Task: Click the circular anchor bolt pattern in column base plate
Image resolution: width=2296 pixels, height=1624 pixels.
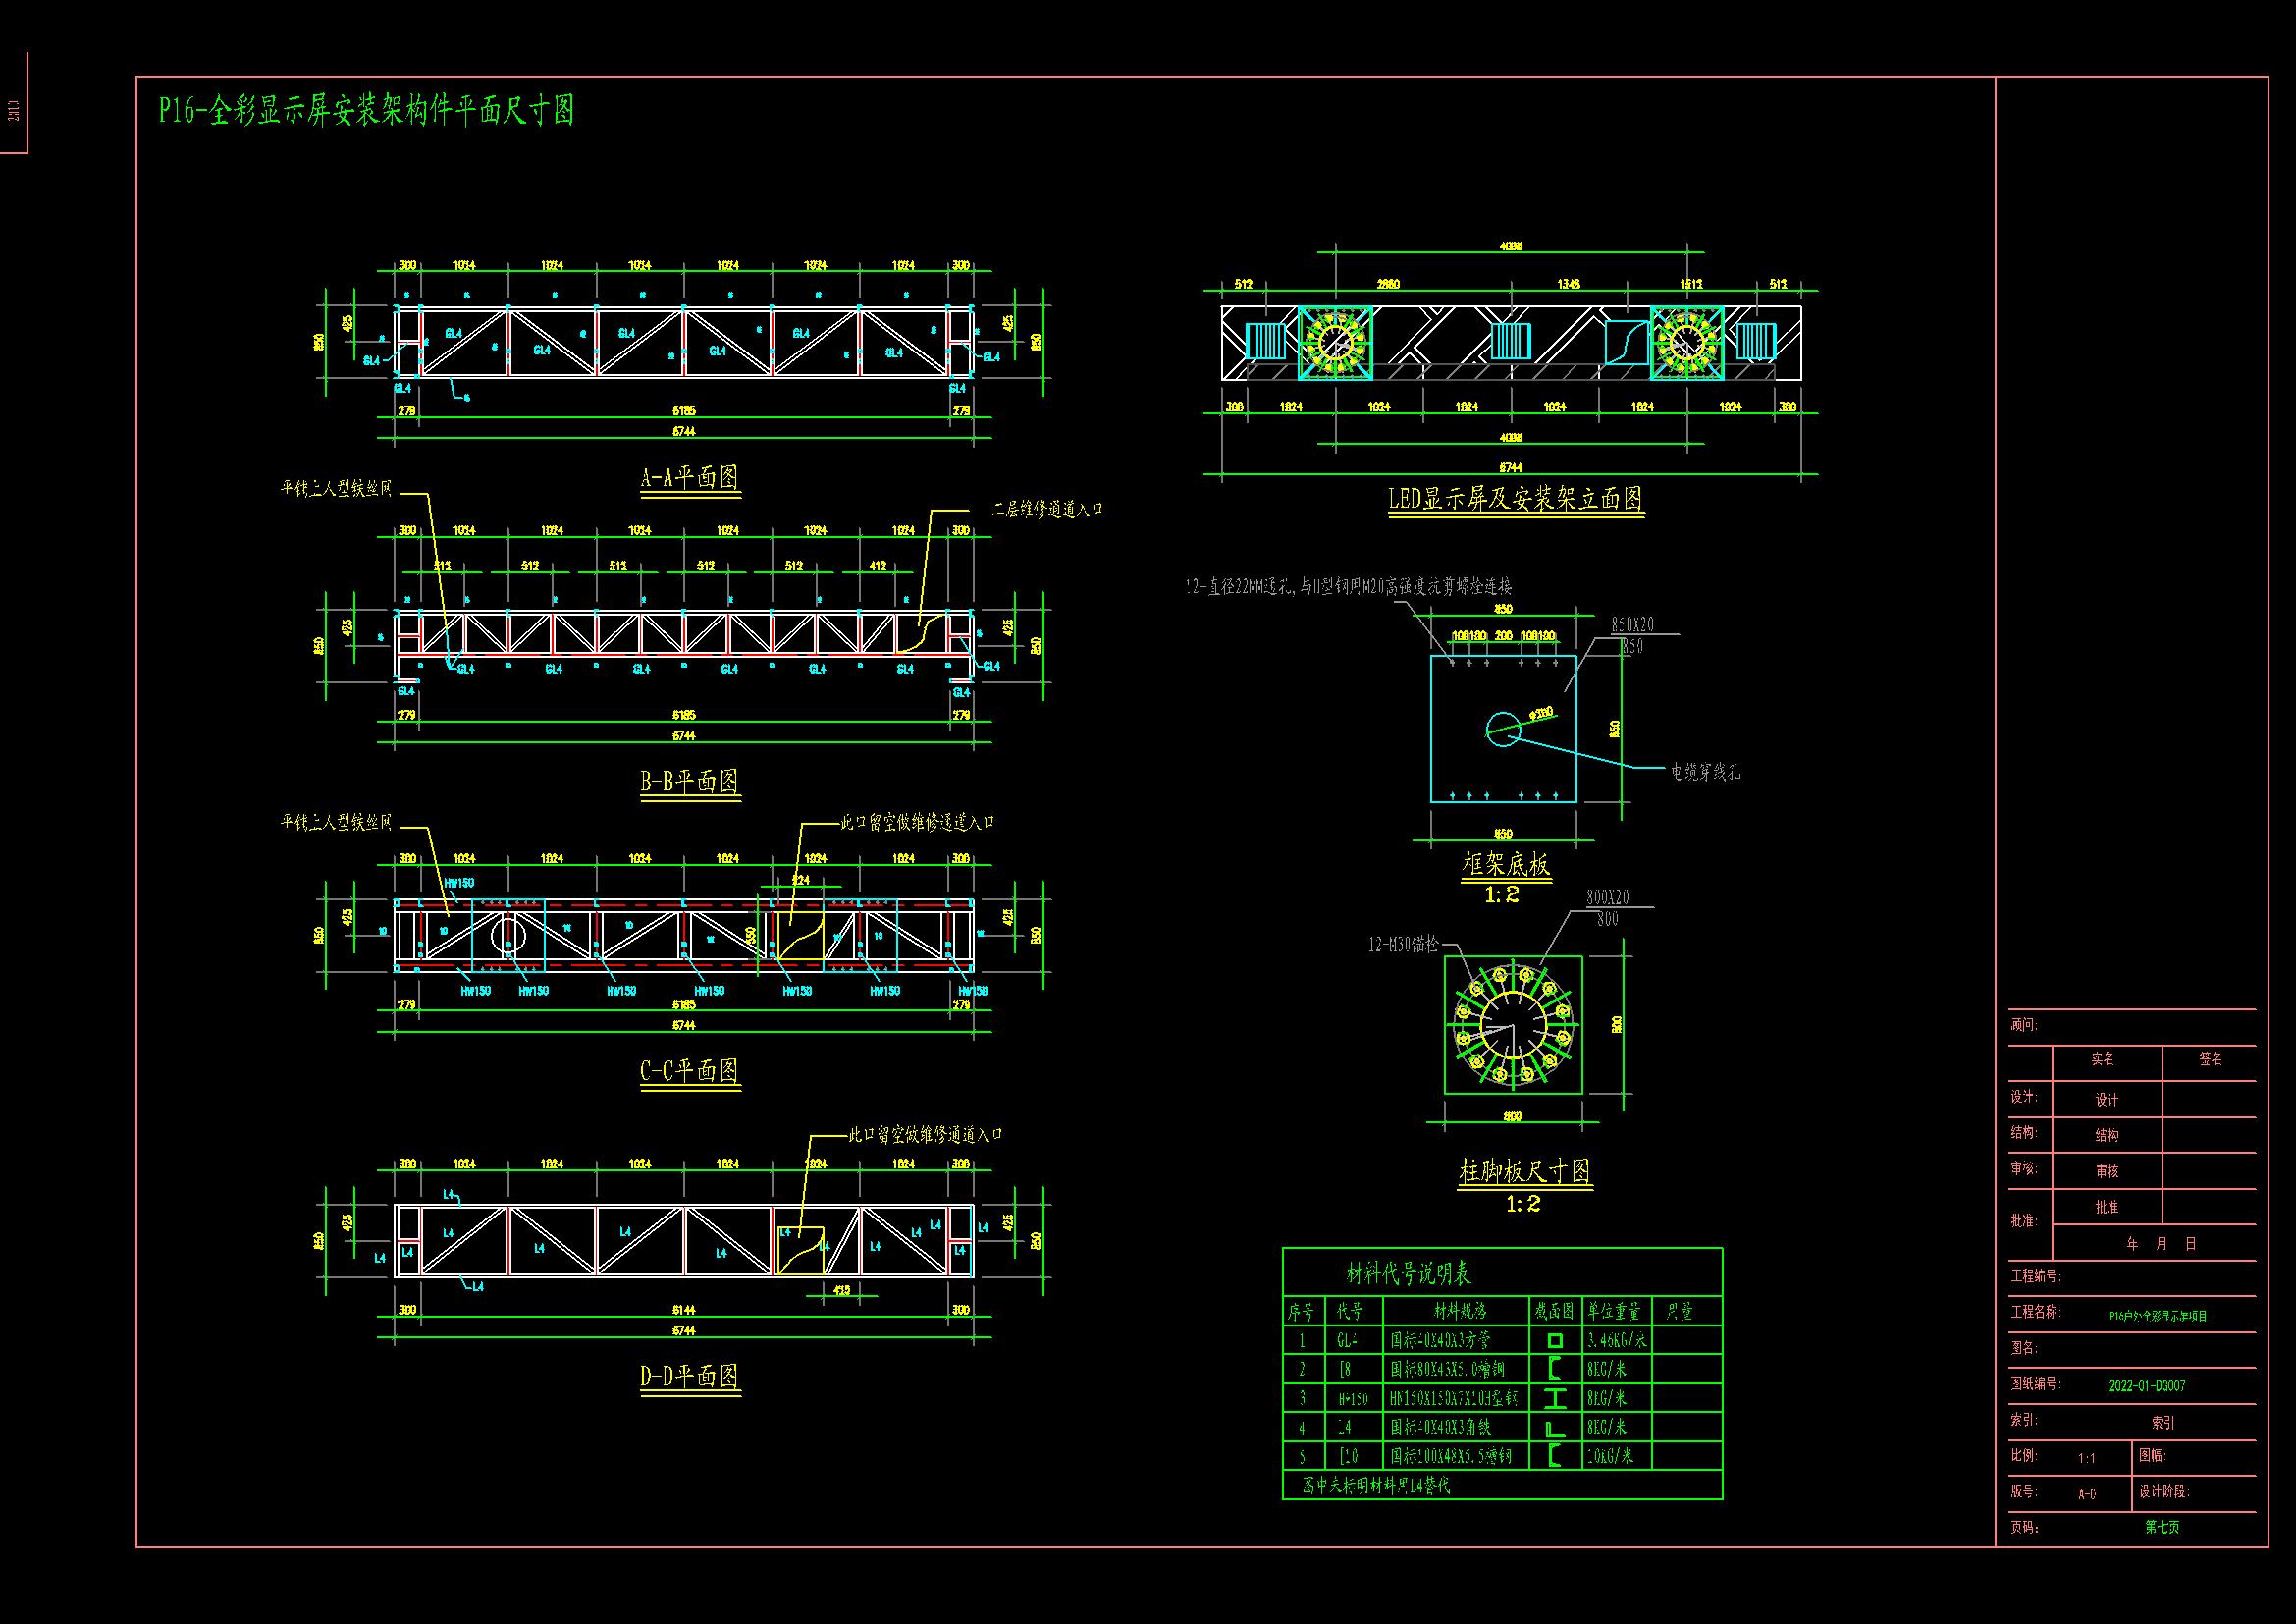Action: click(x=1513, y=1026)
